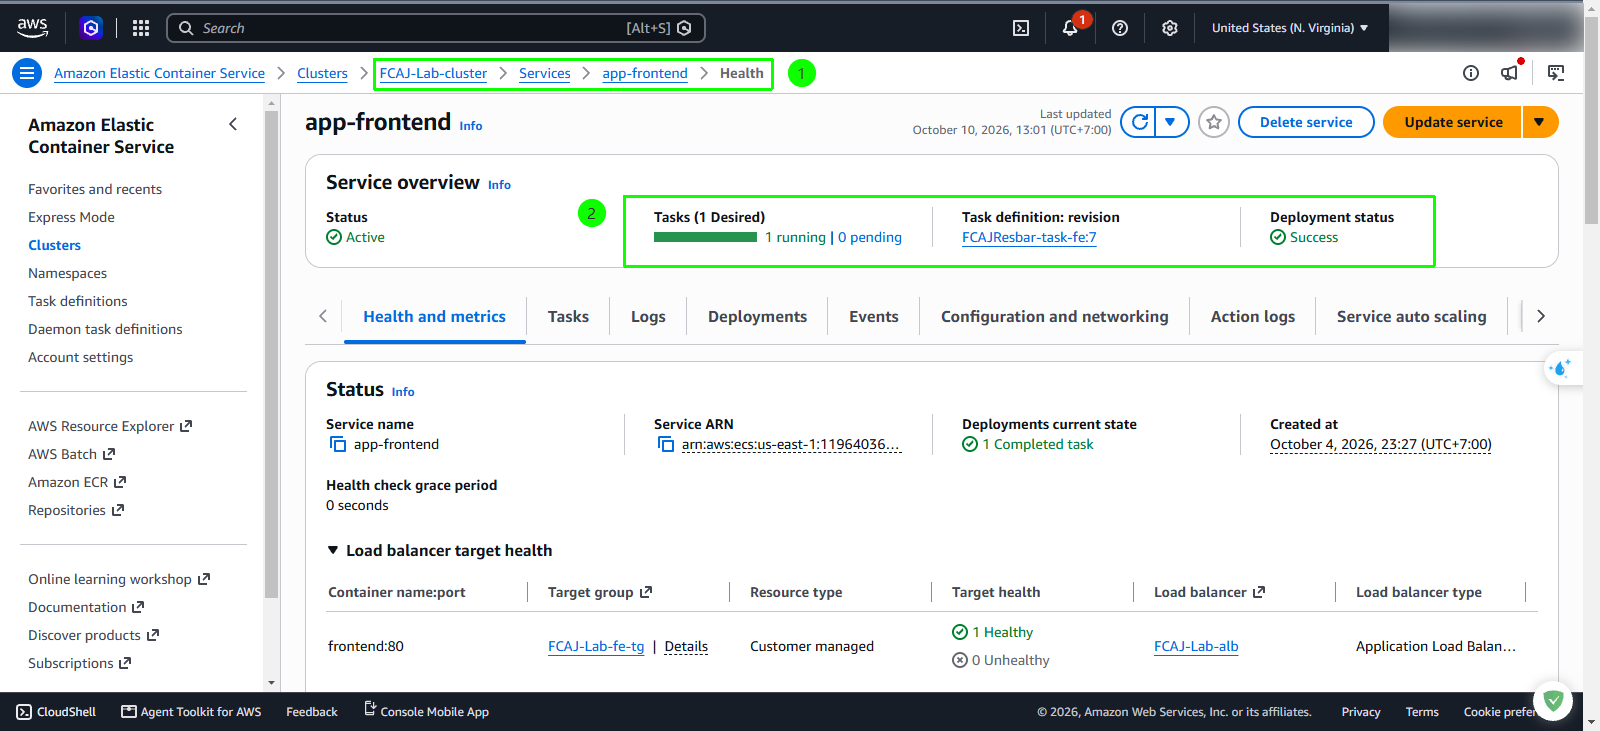Open Account settings in sidebar
Viewport: 1600px width, 731px height.
80,357
